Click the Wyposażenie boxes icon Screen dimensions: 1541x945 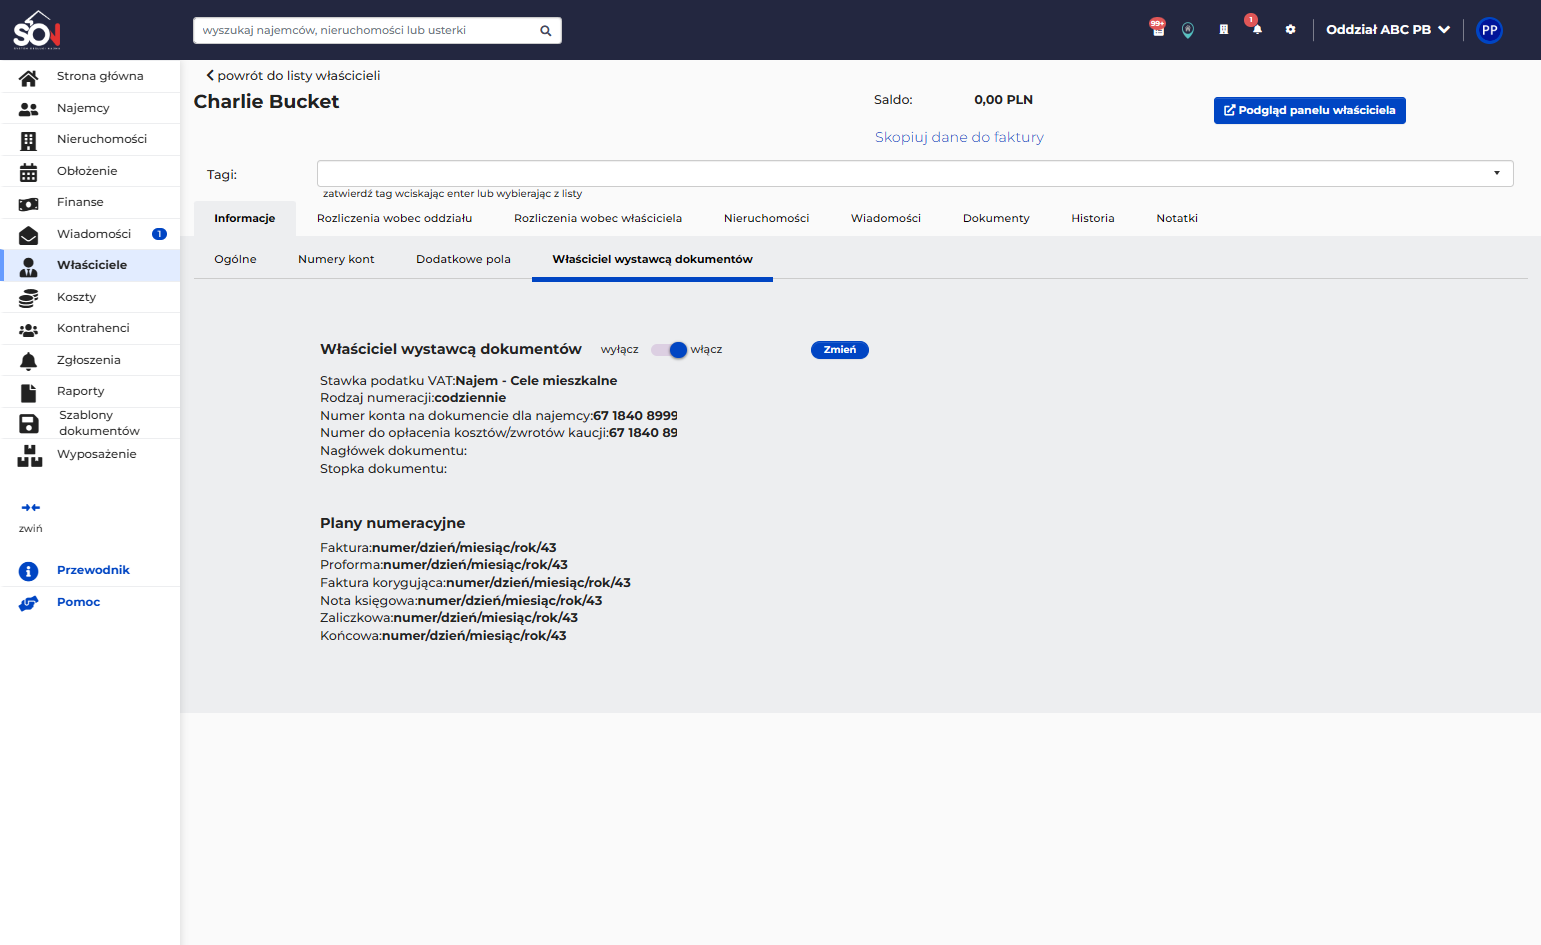tap(30, 456)
